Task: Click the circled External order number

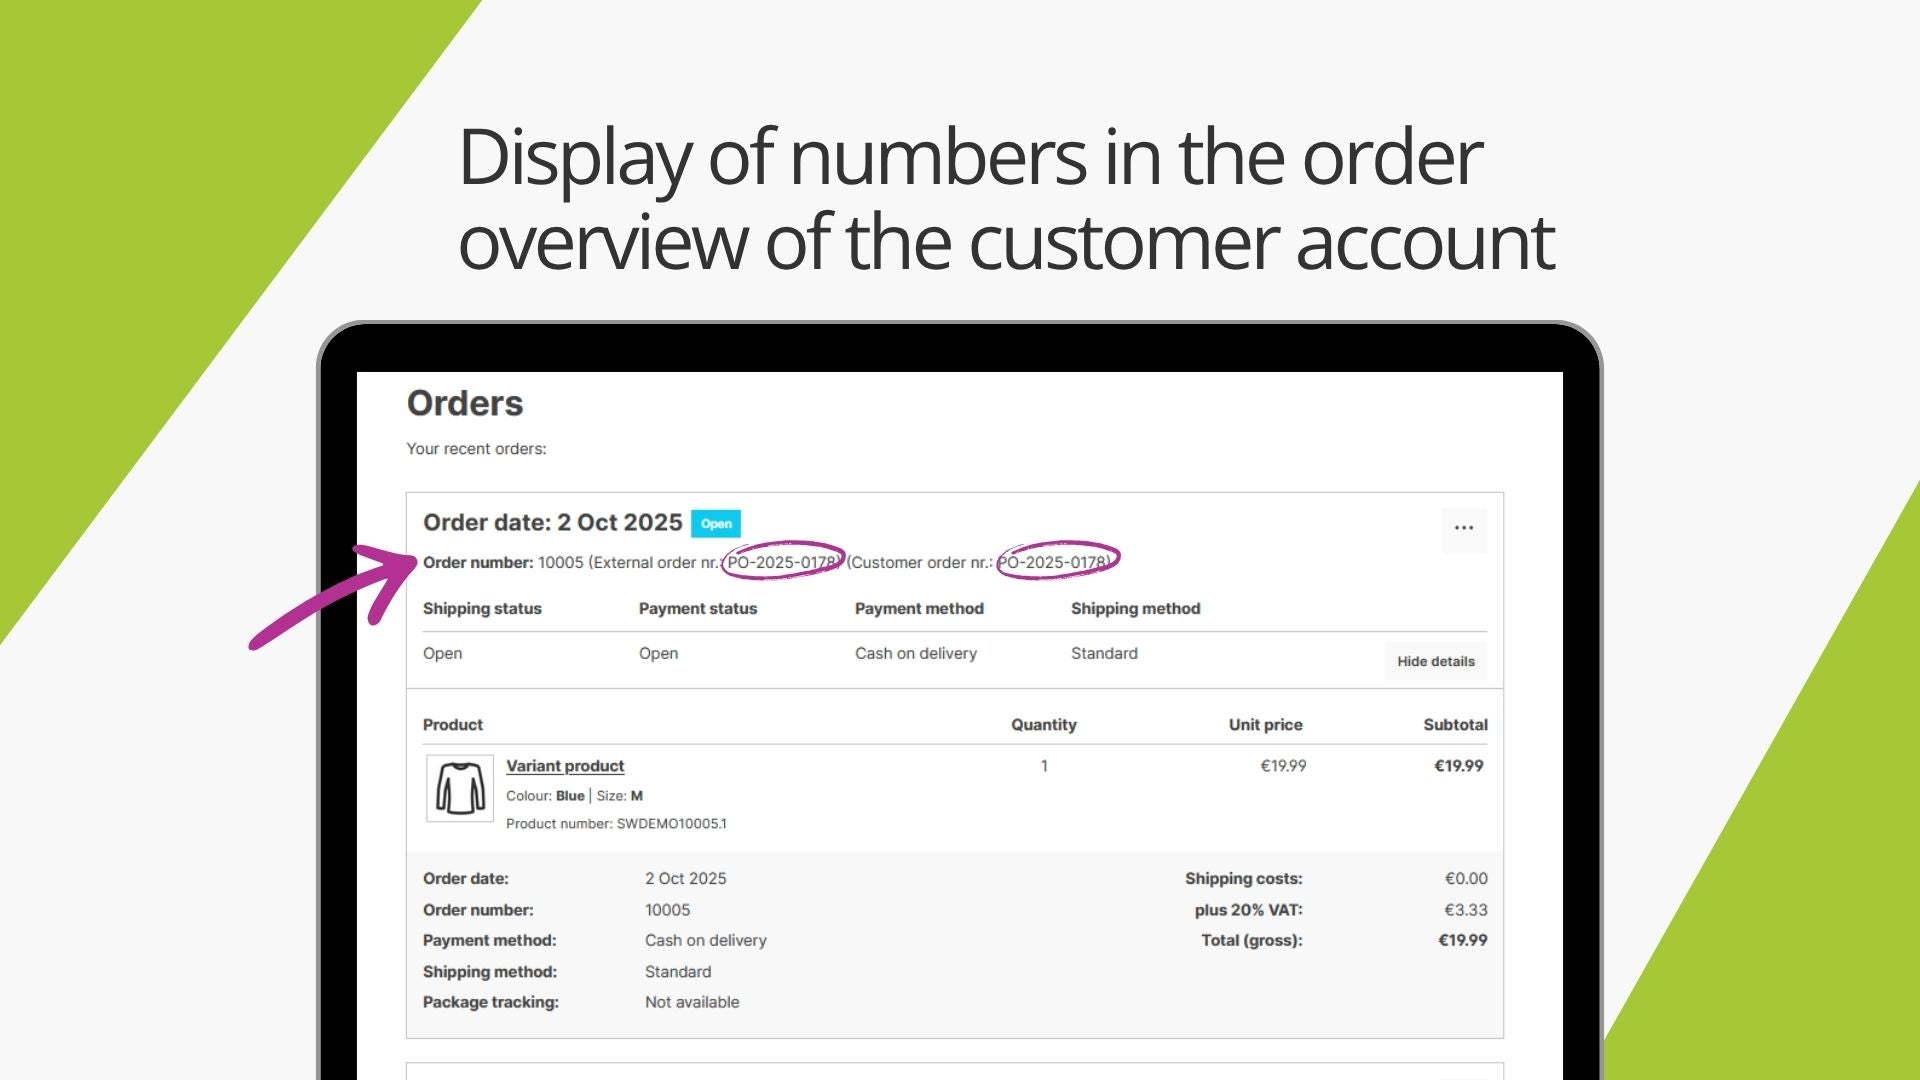Action: [x=782, y=562]
